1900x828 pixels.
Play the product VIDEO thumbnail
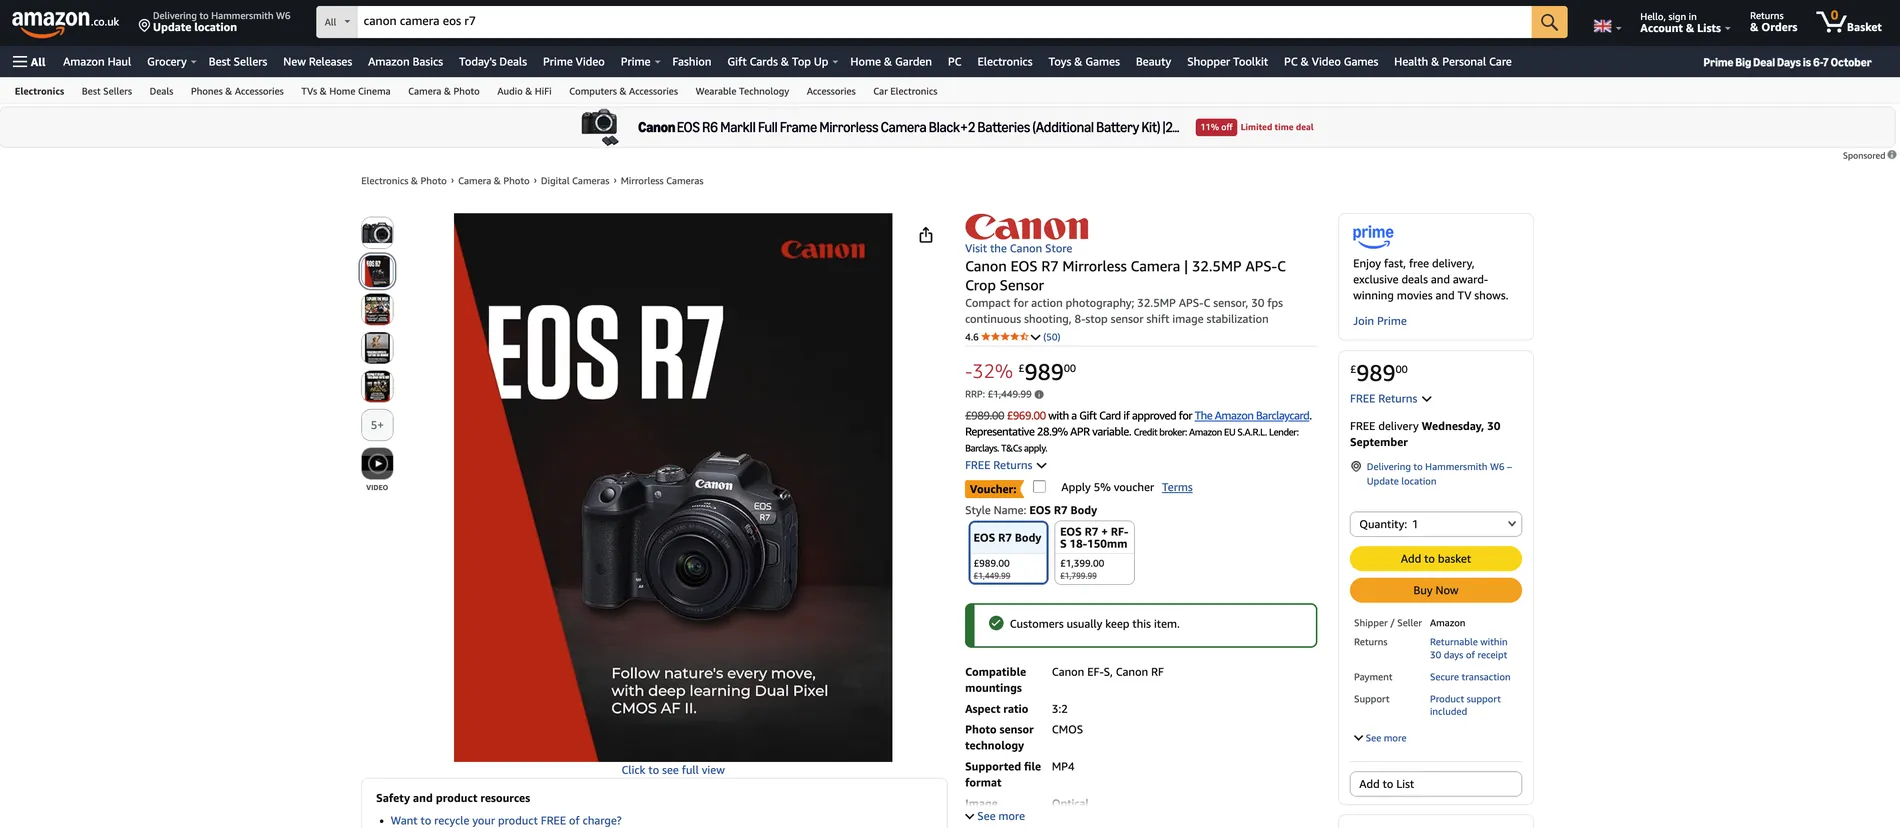click(x=377, y=464)
